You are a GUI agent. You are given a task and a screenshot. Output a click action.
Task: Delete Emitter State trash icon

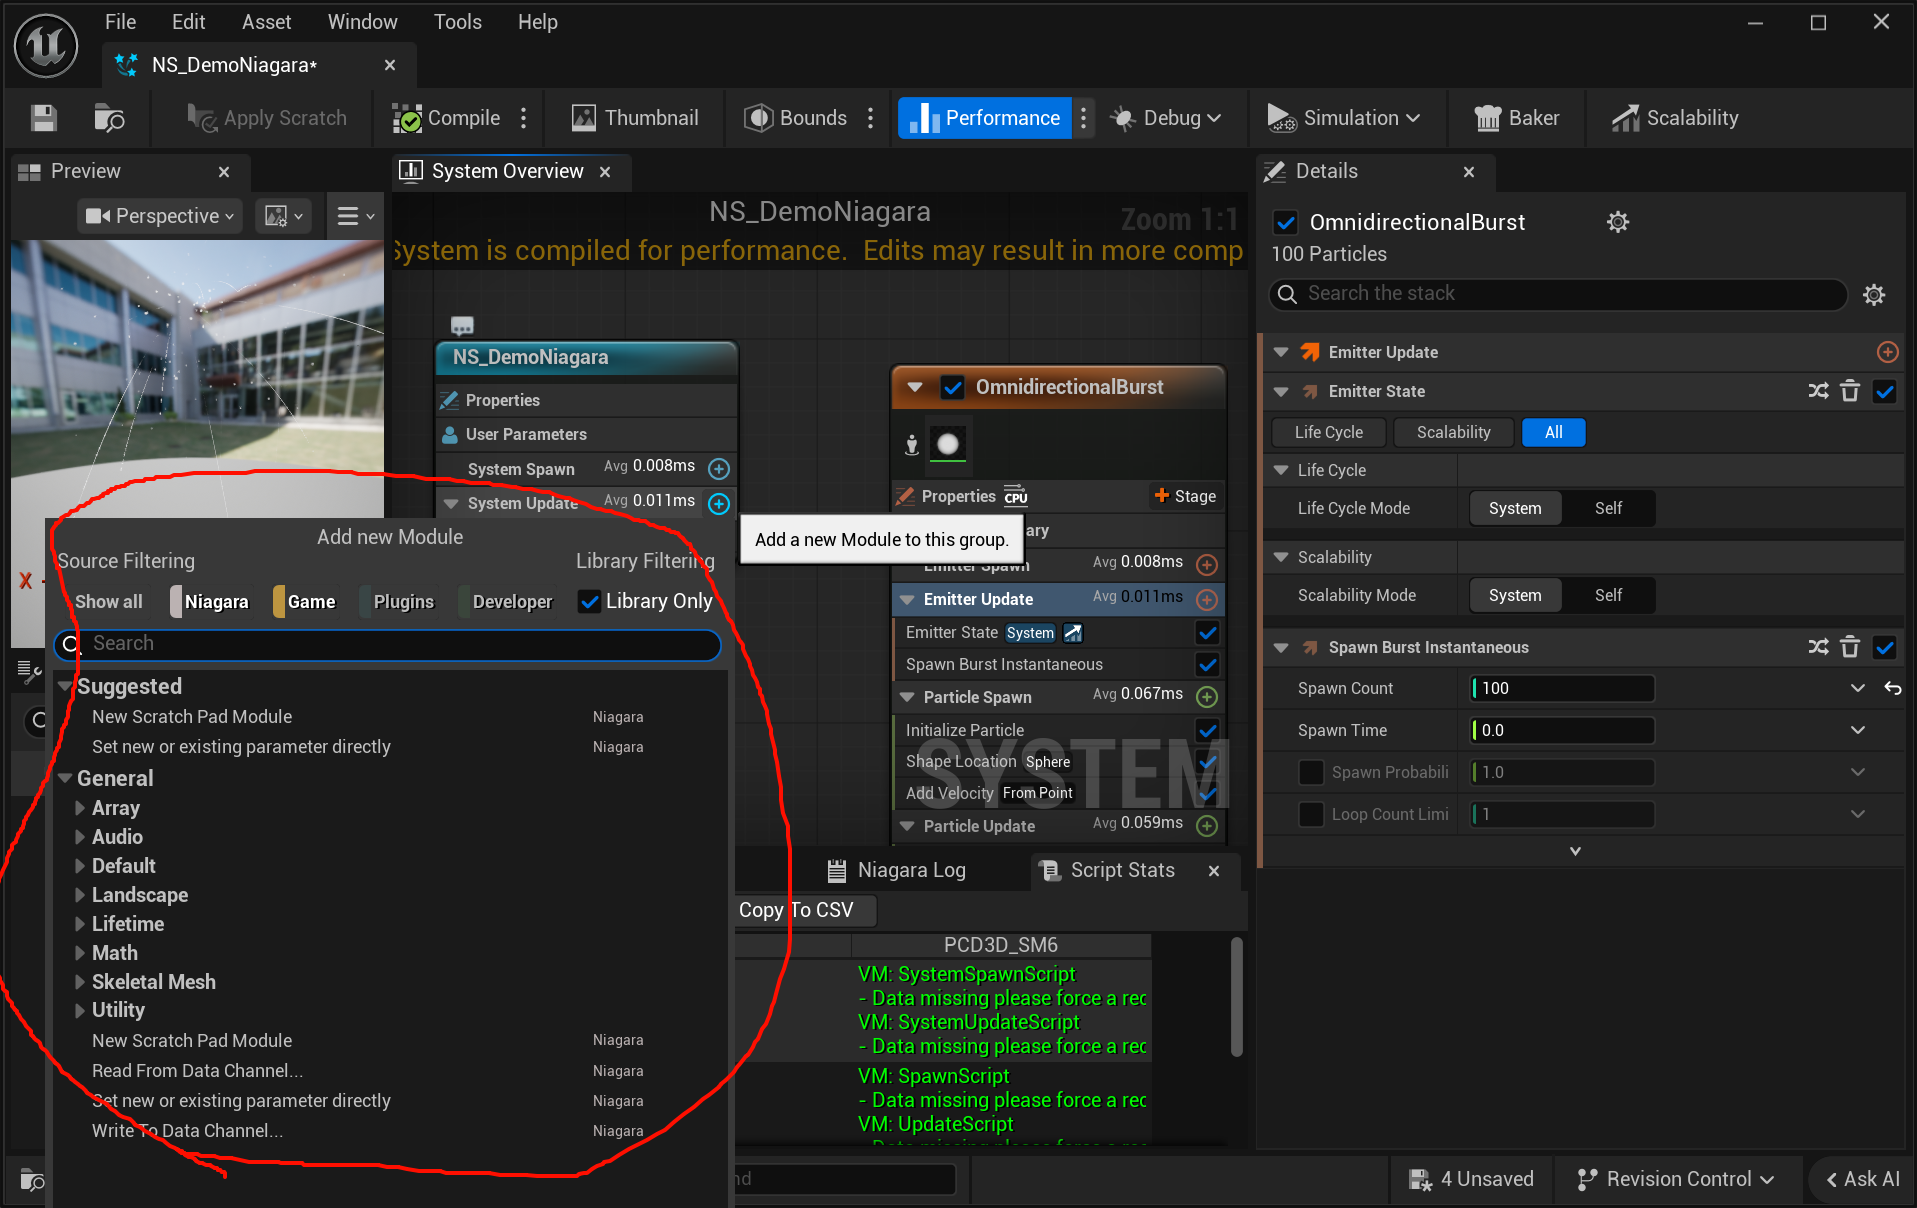tap(1850, 391)
